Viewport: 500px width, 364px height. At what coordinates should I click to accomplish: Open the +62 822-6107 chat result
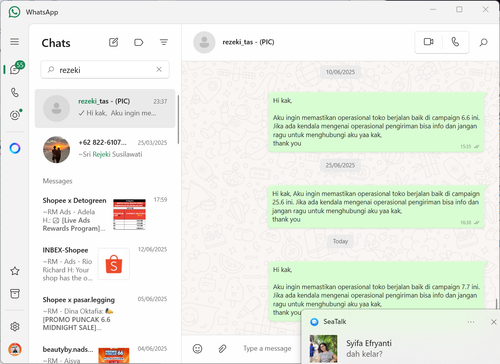[105, 149]
